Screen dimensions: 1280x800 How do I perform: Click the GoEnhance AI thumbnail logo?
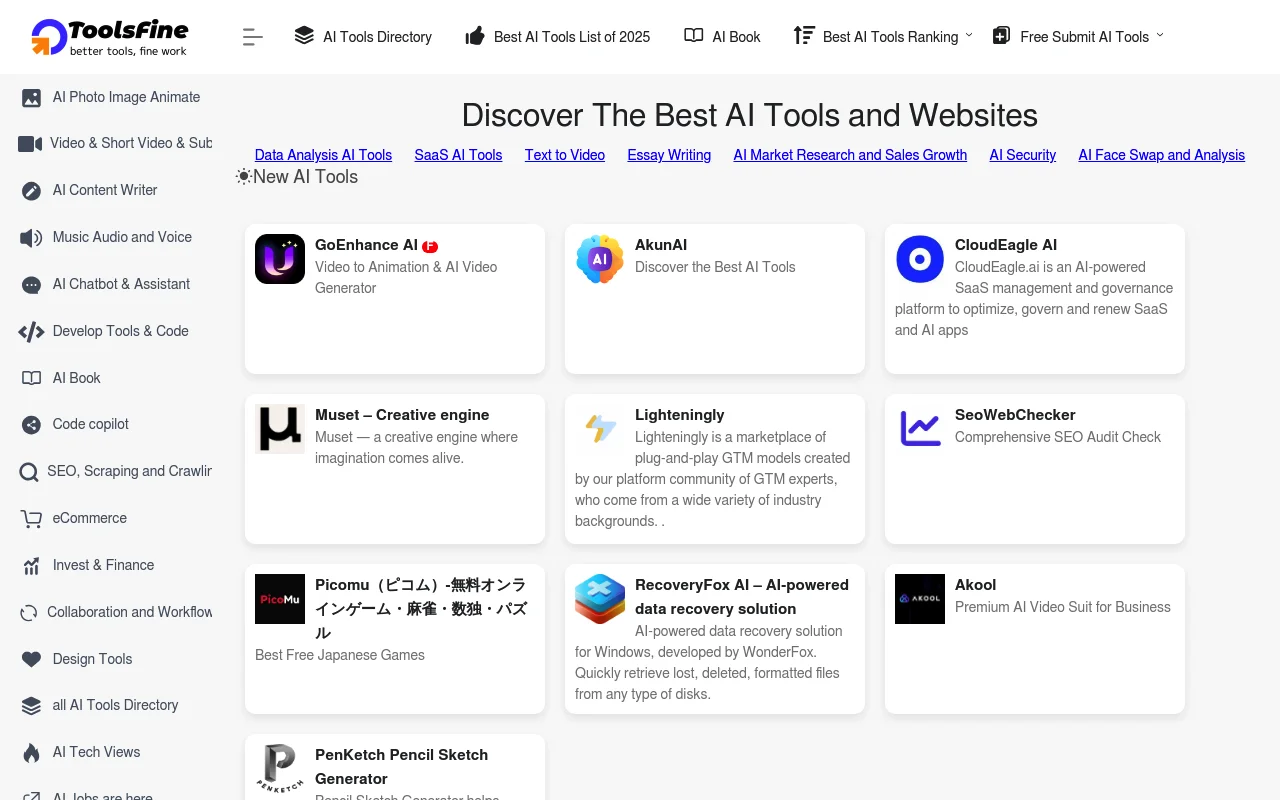pyautogui.click(x=279, y=259)
